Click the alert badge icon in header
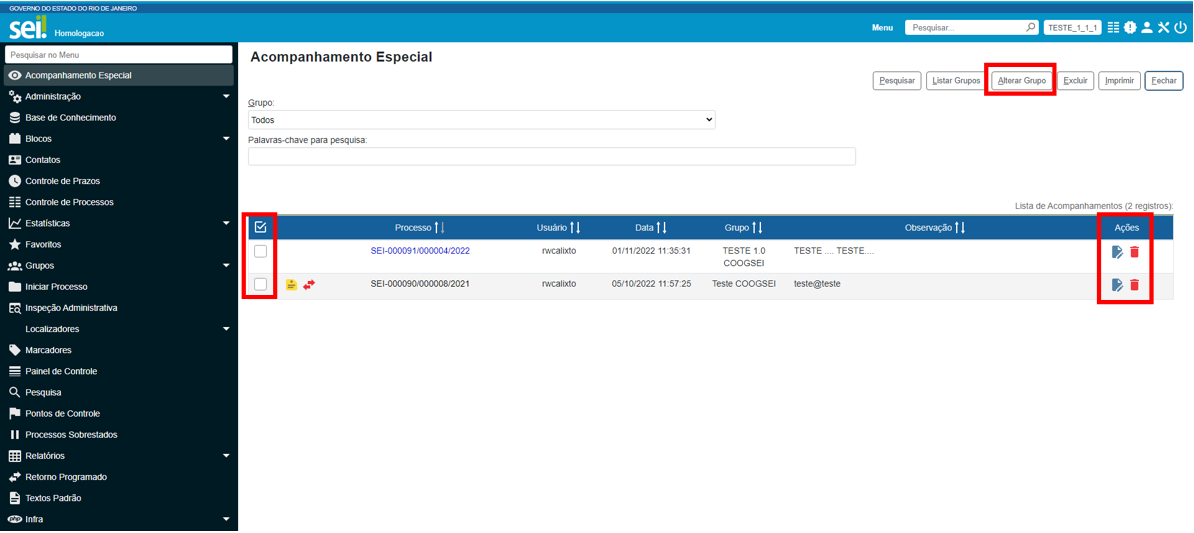This screenshot has width=1194, height=533. 1130,28
